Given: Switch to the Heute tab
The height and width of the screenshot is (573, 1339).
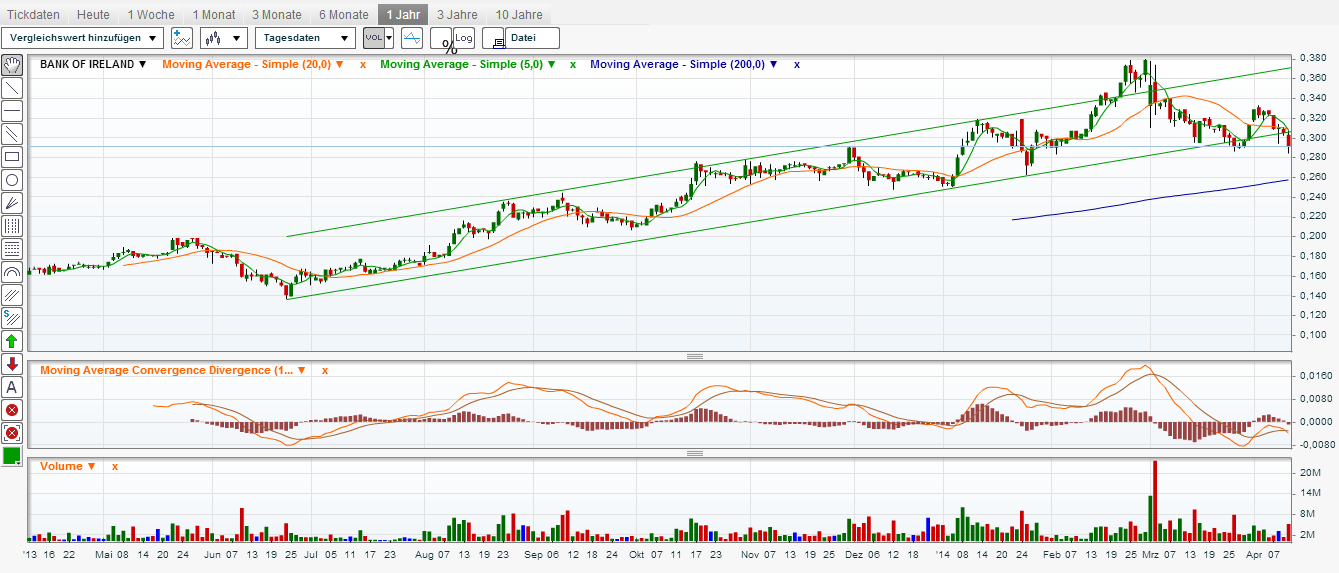Looking at the screenshot, I should pyautogui.click(x=93, y=15).
